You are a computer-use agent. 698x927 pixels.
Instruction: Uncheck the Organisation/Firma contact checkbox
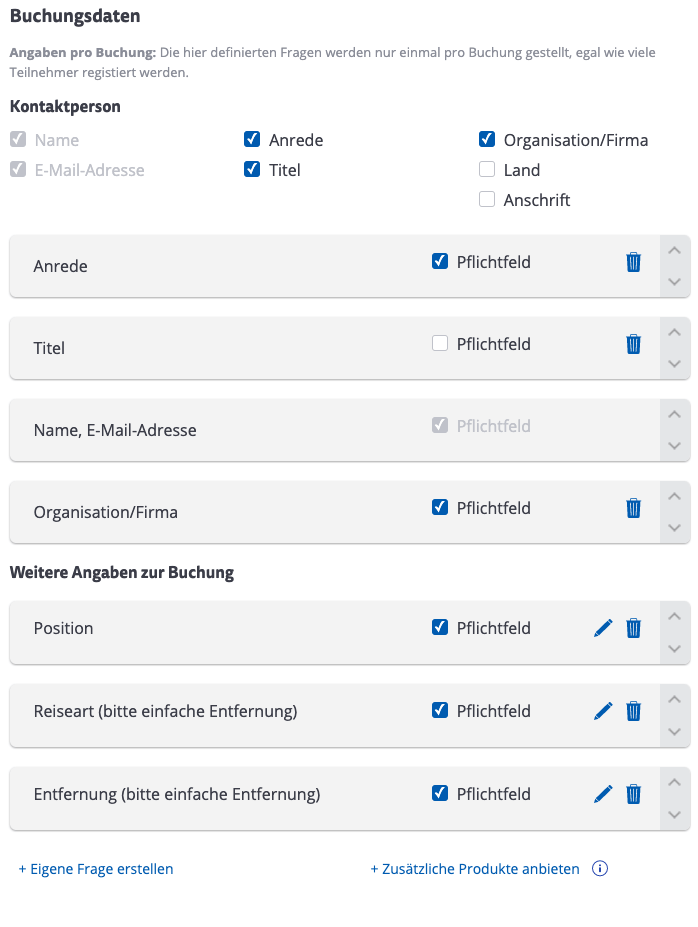(x=487, y=140)
